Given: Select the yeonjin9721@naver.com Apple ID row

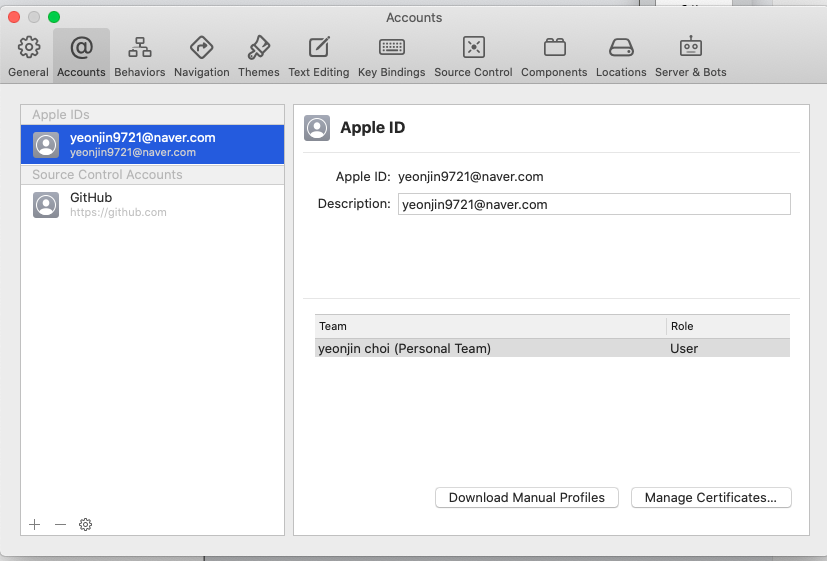Looking at the screenshot, I should [152, 144].
